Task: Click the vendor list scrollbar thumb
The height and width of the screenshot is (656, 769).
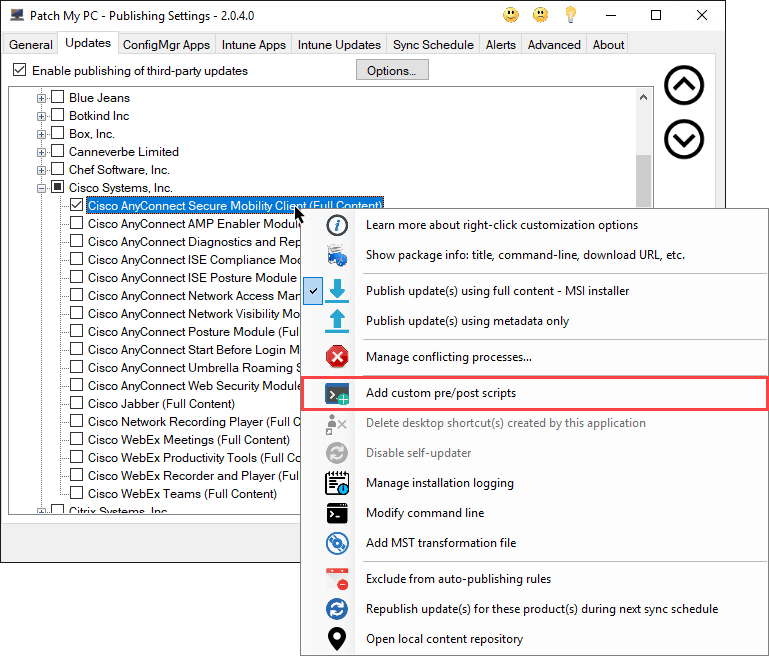Action: 643,180
